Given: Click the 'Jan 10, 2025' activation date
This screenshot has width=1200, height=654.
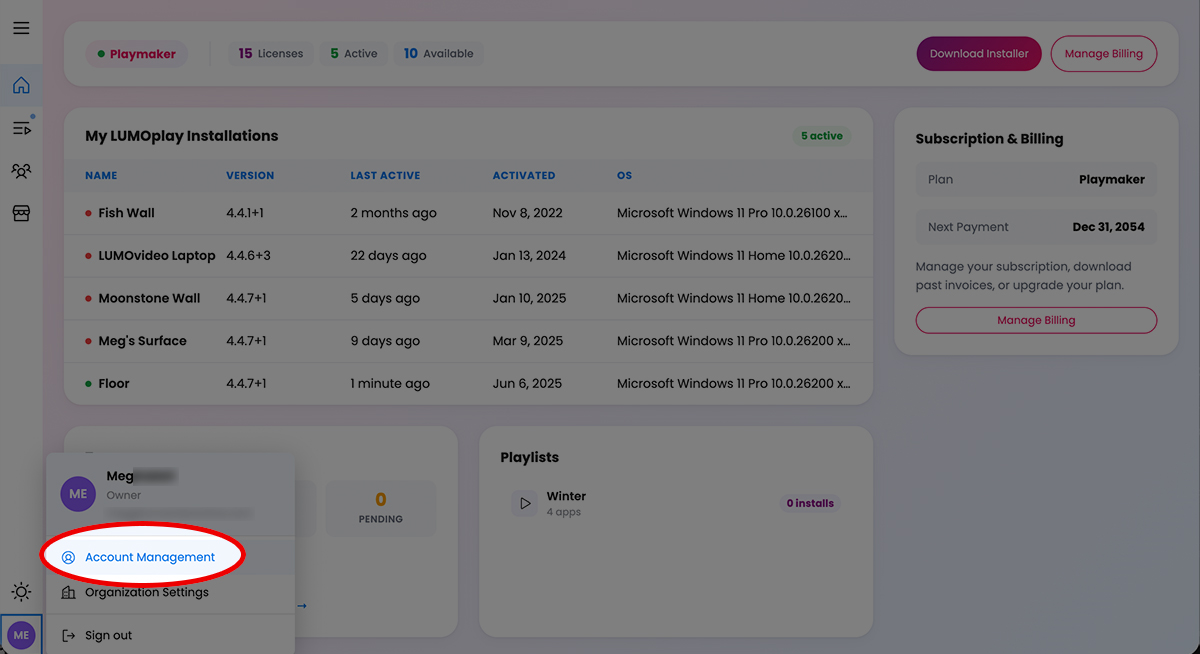Looking at the screenshot, I should pos(529,298).
